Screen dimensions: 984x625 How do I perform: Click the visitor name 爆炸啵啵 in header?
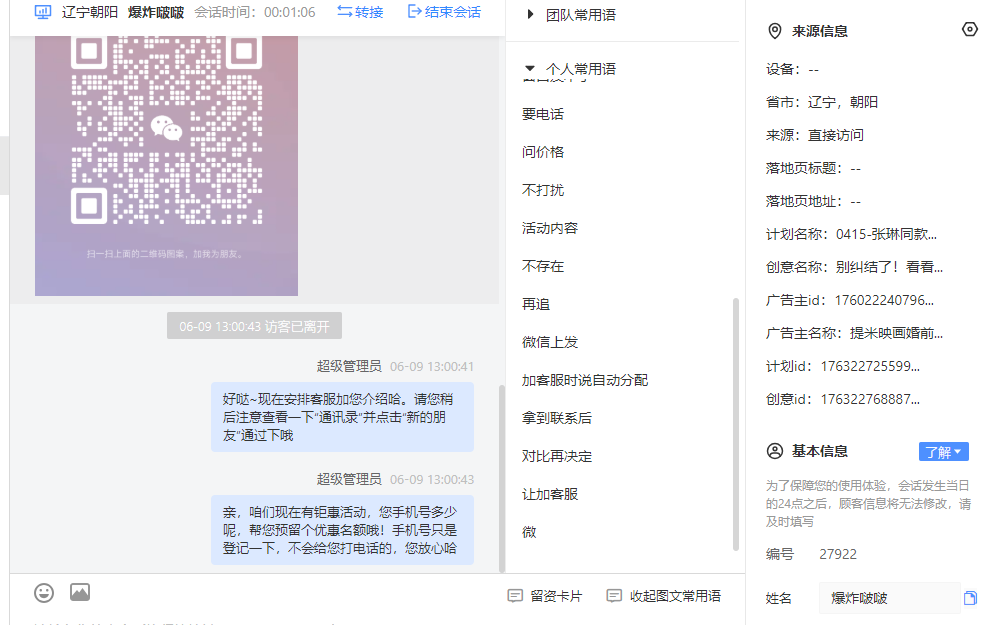coord(156,13)
